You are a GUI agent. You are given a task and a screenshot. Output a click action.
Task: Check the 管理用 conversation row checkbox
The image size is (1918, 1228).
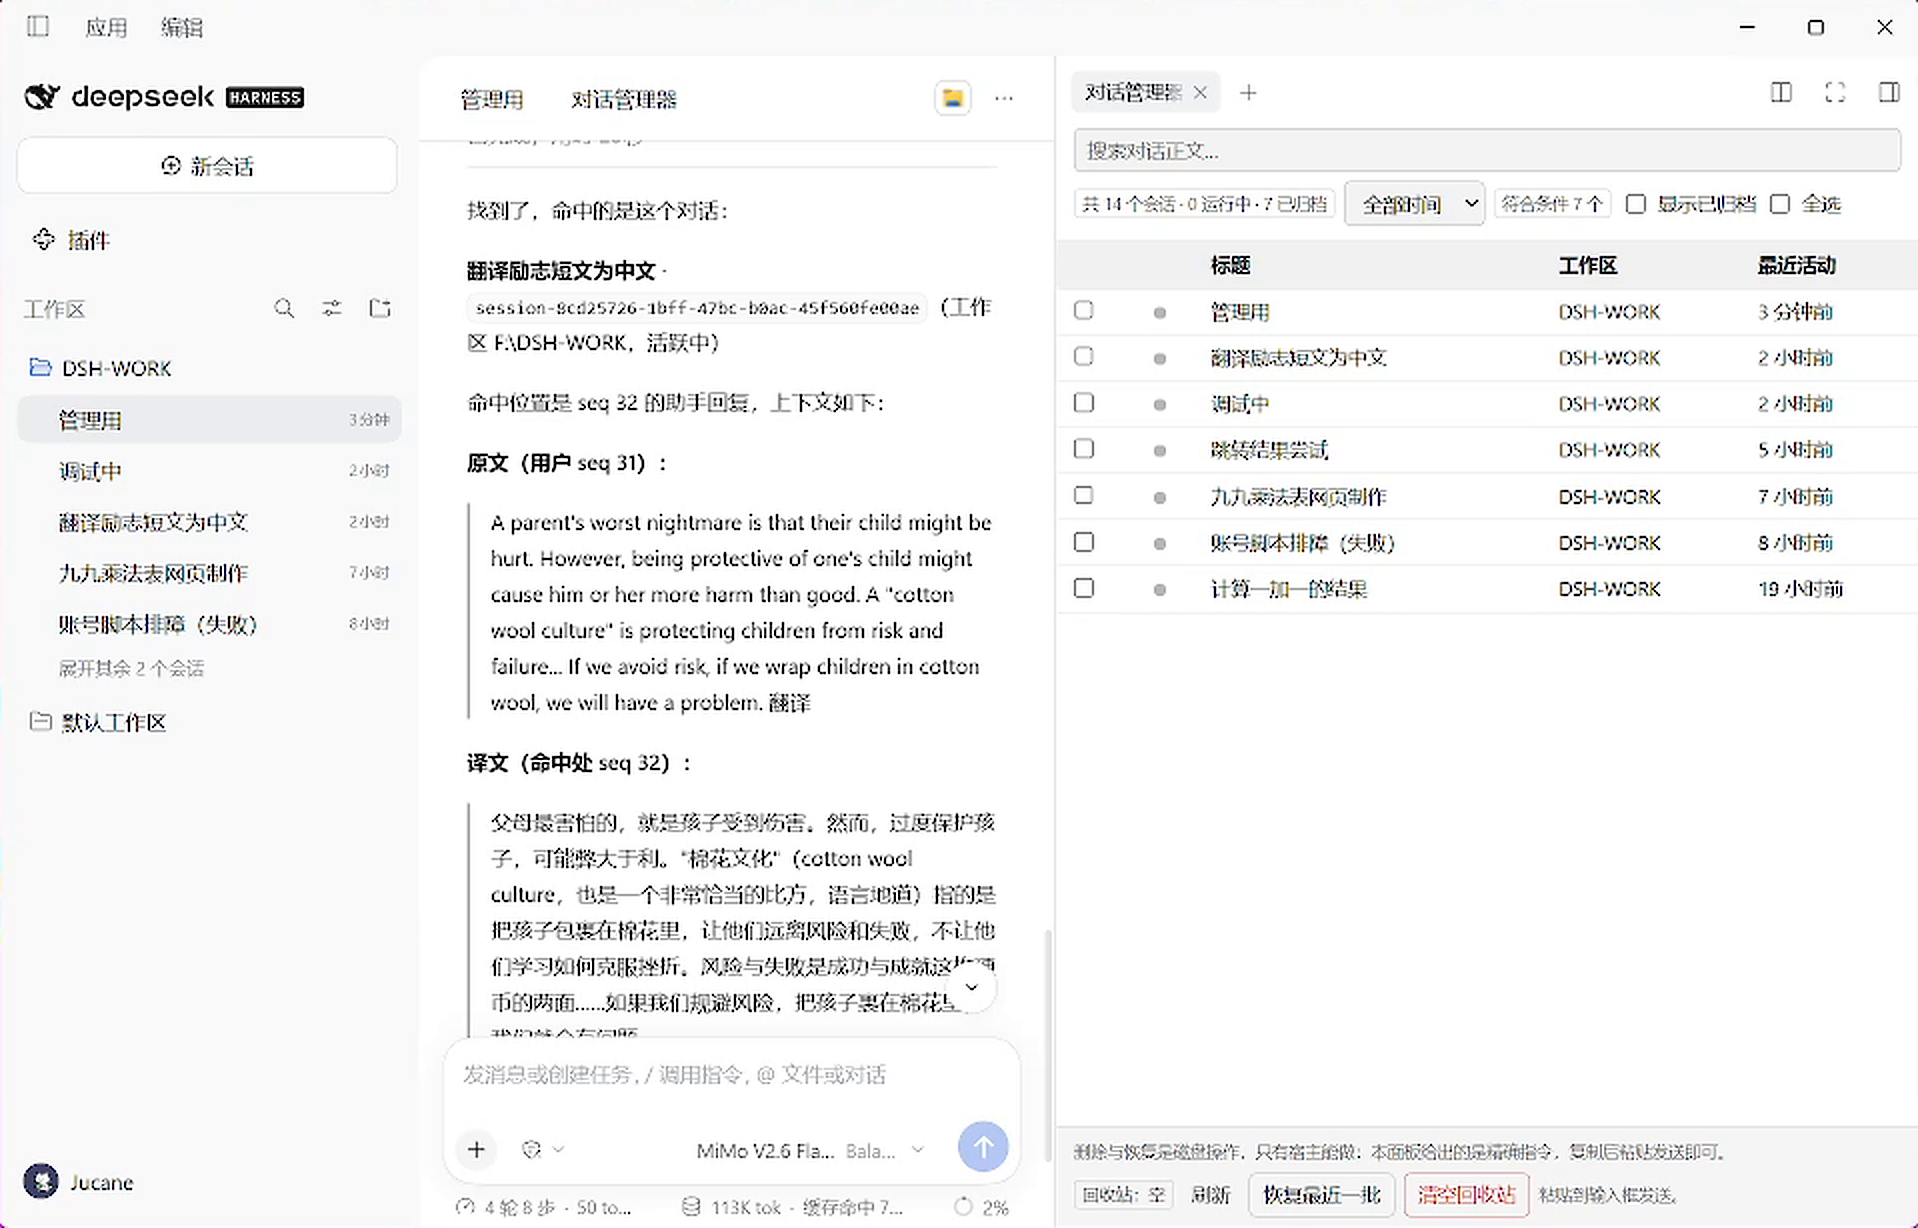[1083, 311]
